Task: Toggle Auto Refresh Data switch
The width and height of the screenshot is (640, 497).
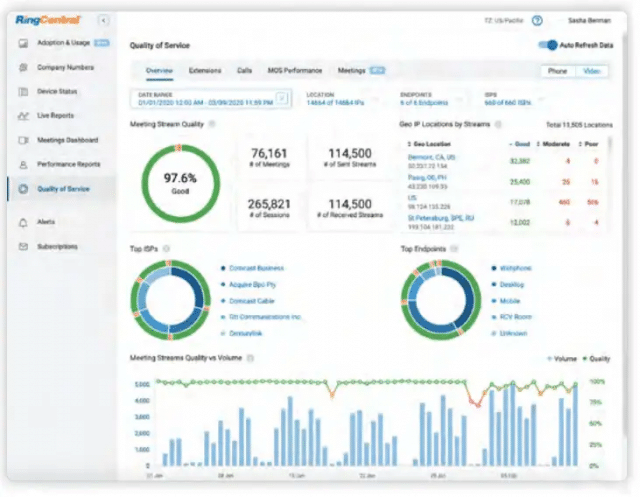Action: tap(547, 45)
